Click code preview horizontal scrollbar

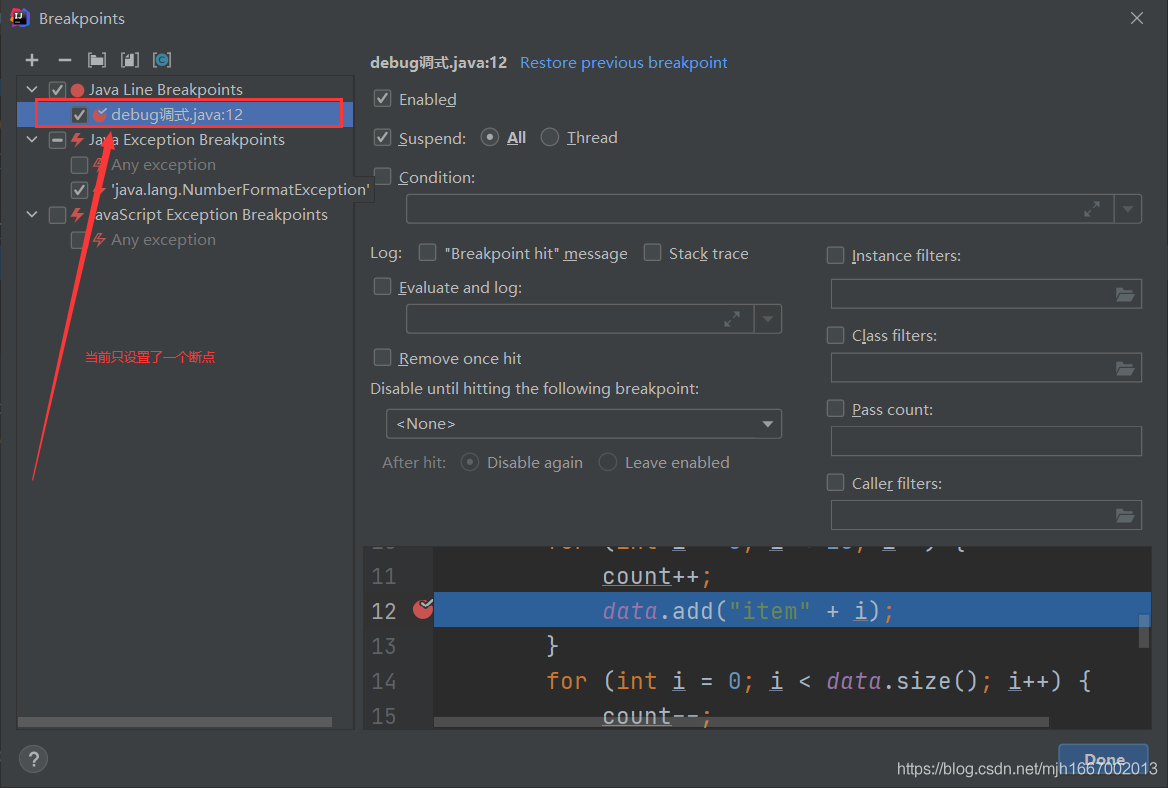(741, 722)
